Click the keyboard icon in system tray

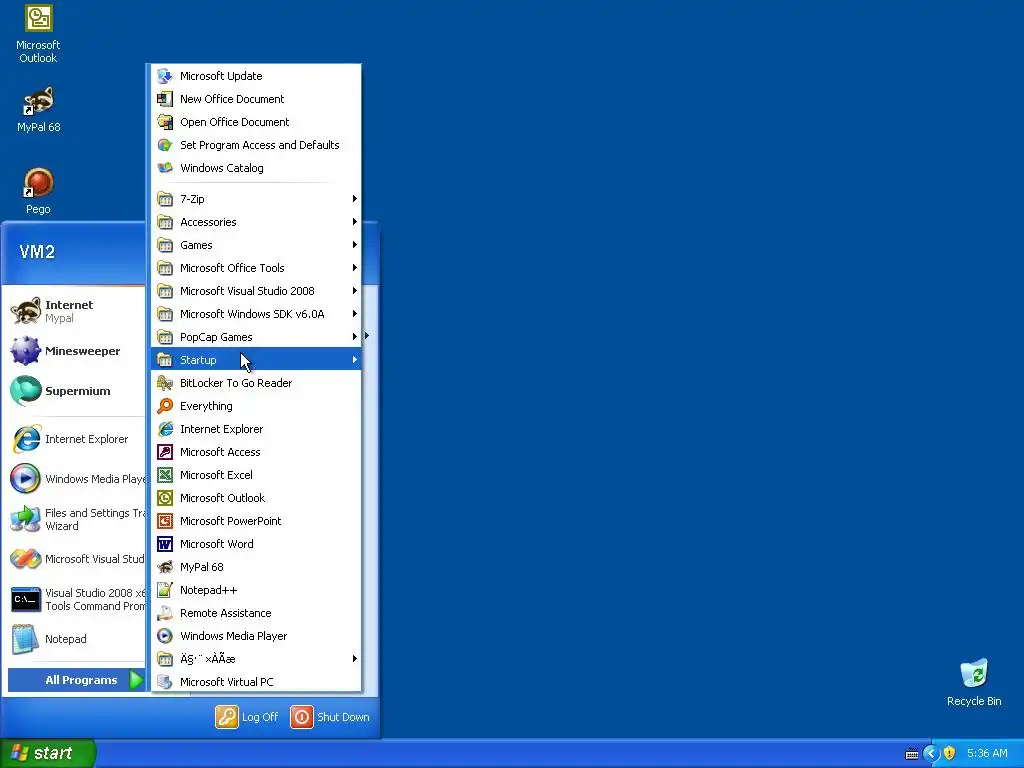pyautogui.click(x=912, y=754)
